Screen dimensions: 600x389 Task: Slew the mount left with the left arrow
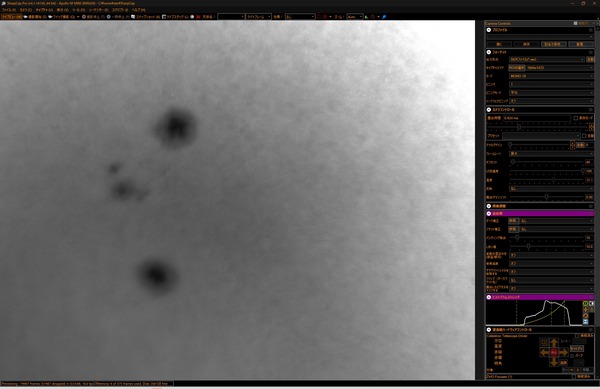(544, 352)
